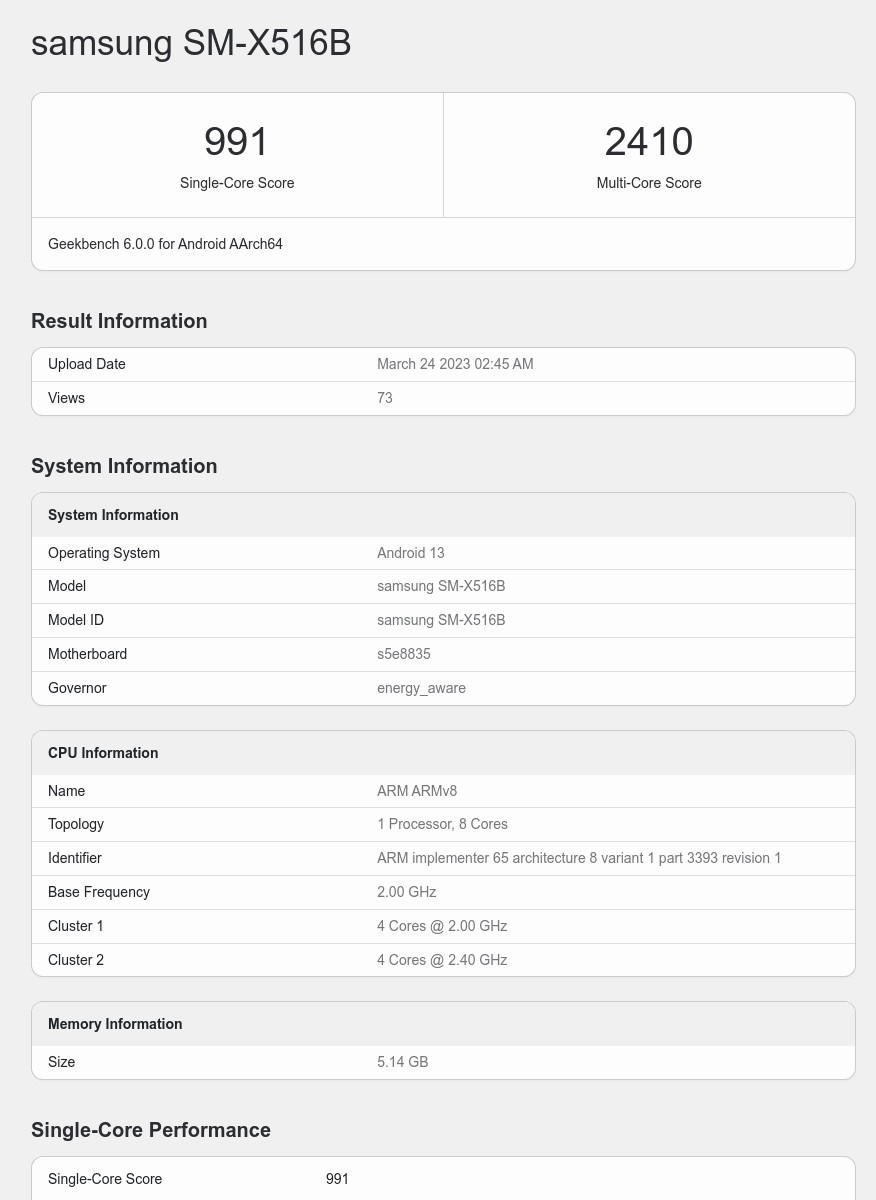The width and height of the screenshot is (876, 1200).
Task: Select the upload date March 24 2023 value
Action: [455, 364]
